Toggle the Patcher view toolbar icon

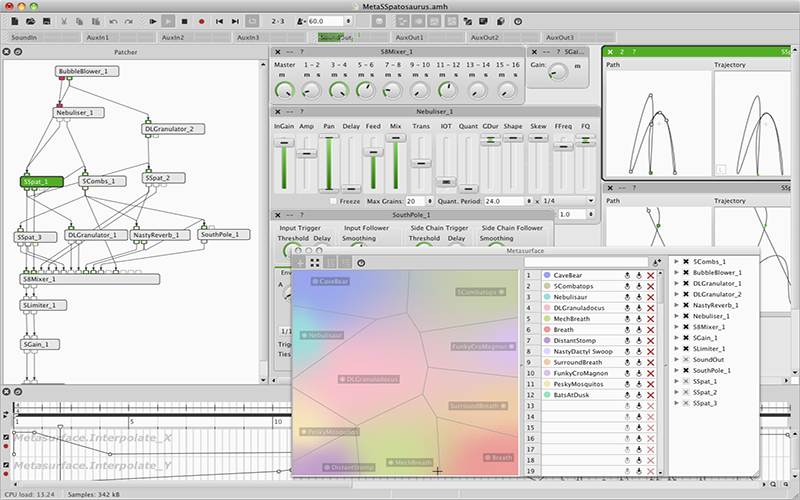pos(402,21)
